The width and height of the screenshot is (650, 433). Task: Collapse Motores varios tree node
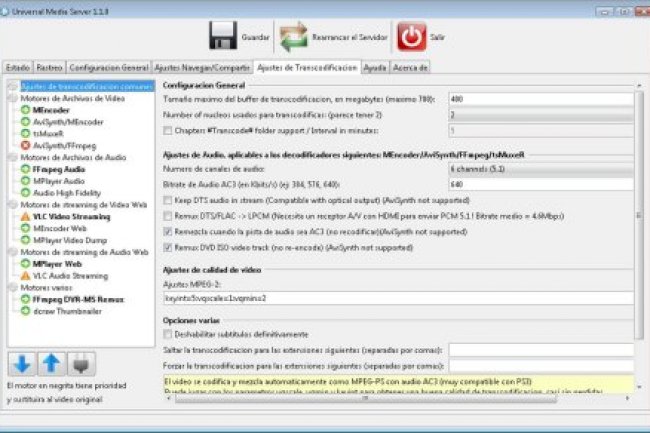tap(12, 287)
